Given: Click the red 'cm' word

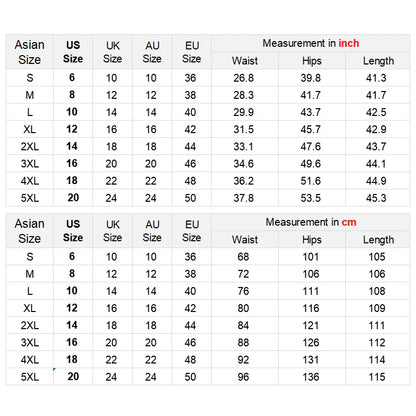Looking at the screenshot, I should point(349,222).
